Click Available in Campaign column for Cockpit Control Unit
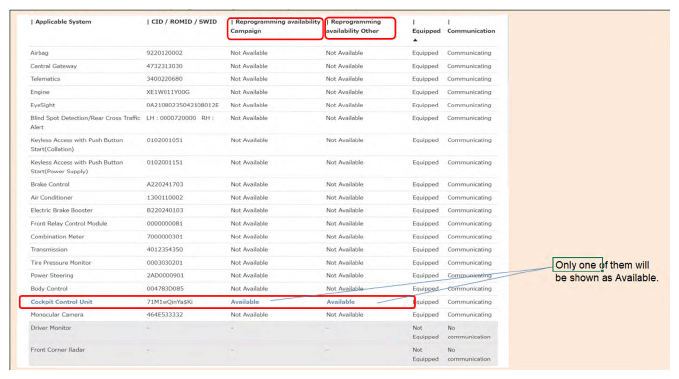 click(x=245, y=302)
